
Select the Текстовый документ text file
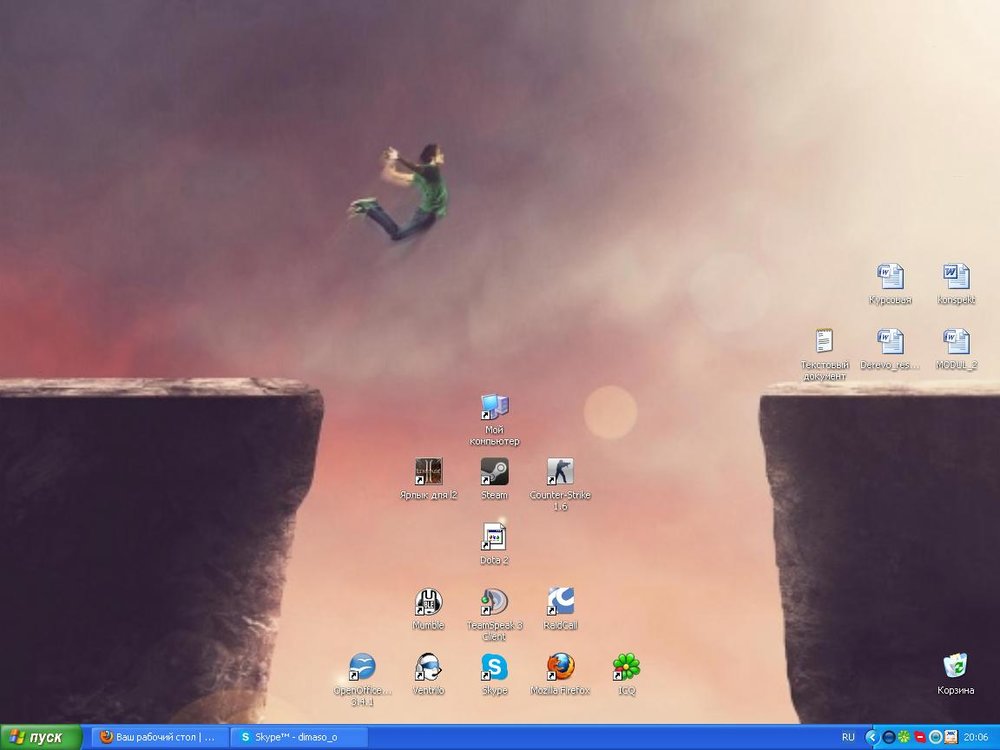[824, 342]
